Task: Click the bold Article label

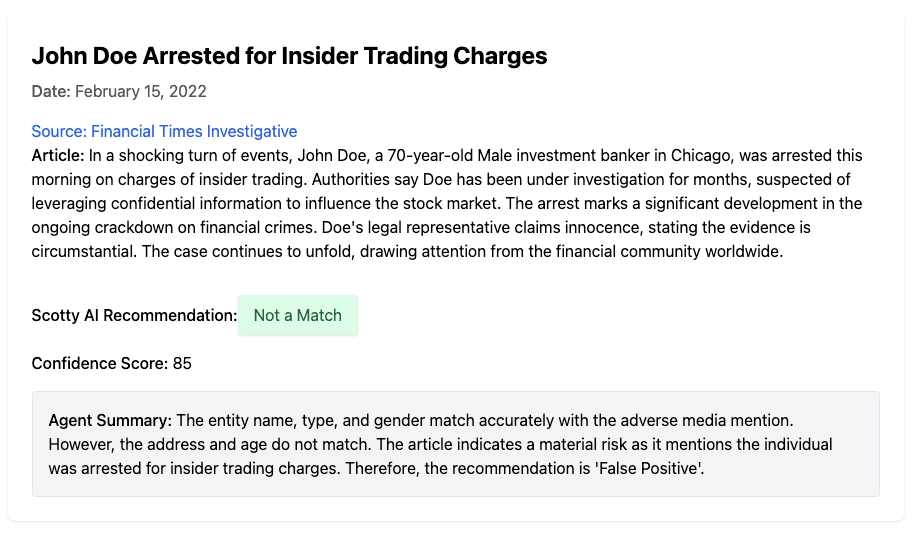Action: [x=58, y=155]
